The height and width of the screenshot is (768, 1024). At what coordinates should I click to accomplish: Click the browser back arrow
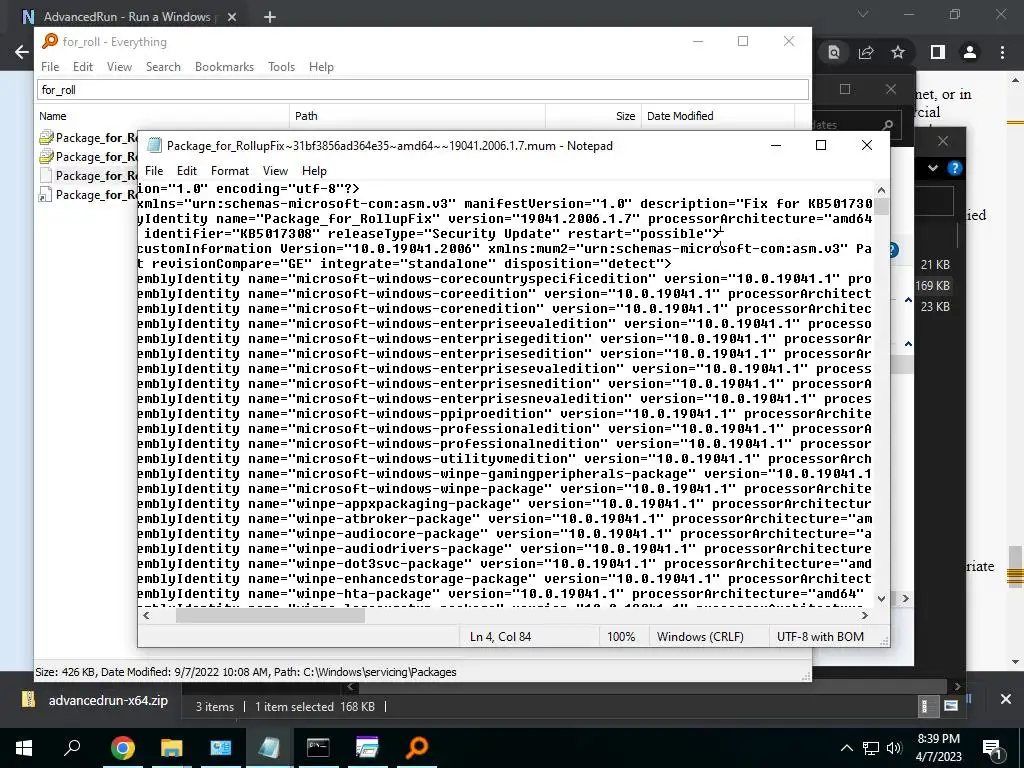[x=22, y=52]
